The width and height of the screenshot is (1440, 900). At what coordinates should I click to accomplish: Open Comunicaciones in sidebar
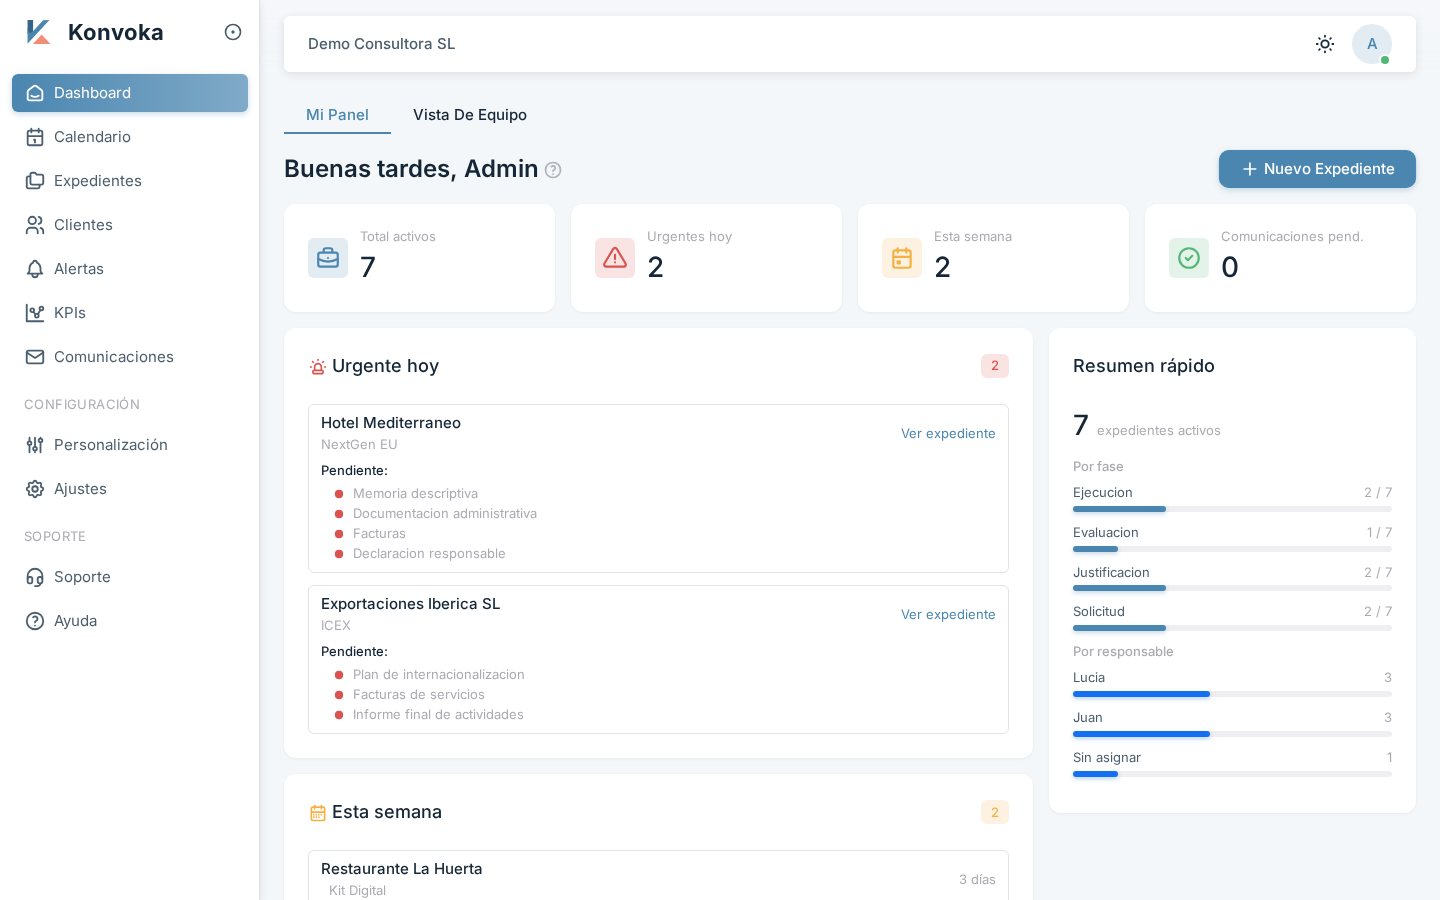click(130, 357)
